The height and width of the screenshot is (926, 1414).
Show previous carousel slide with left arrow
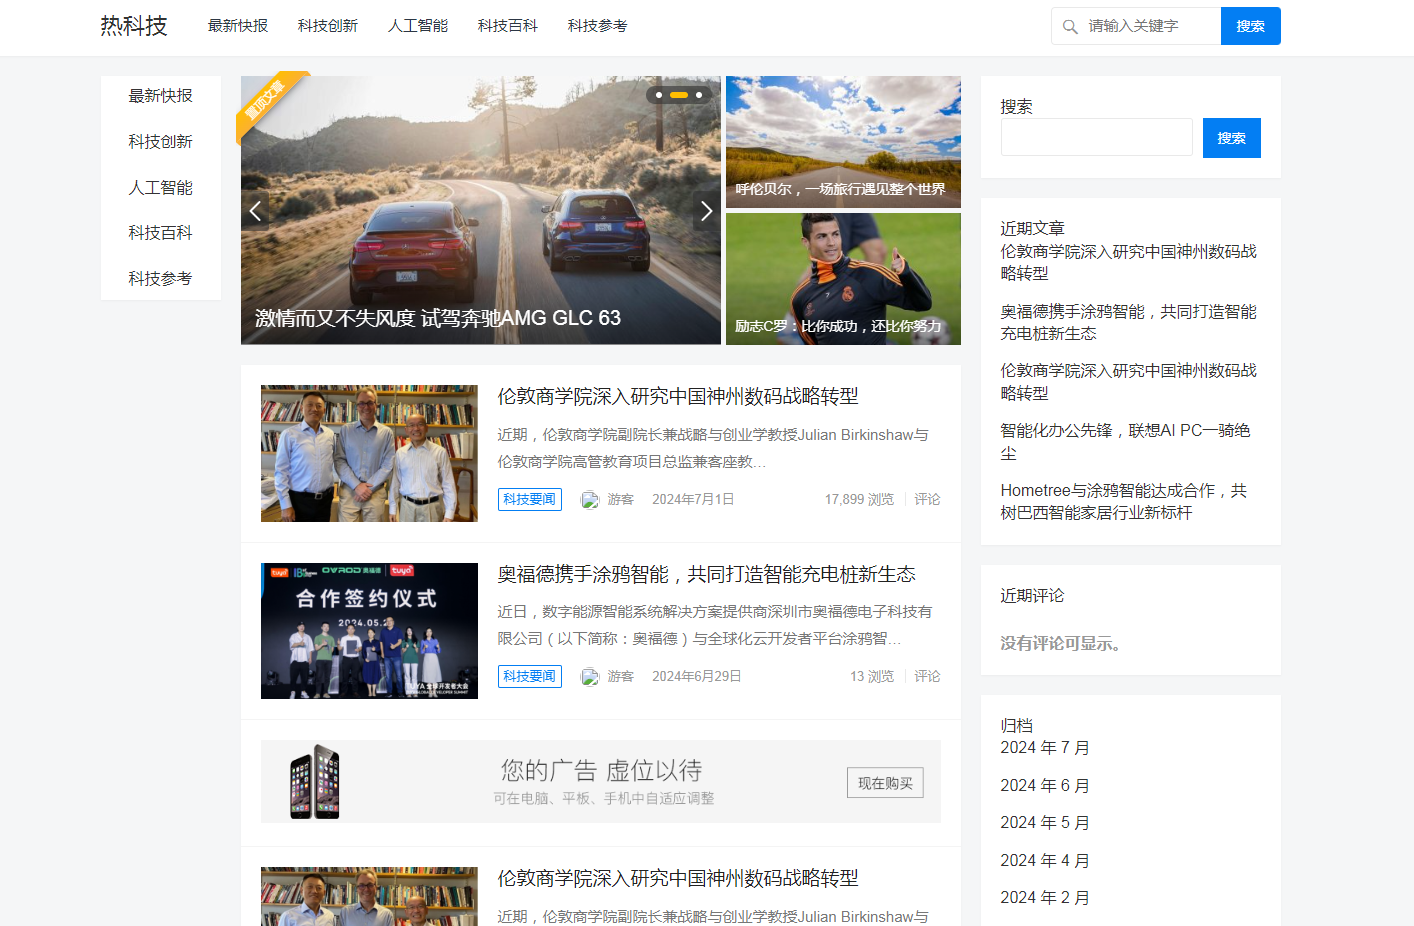click(x=255, y=211)
